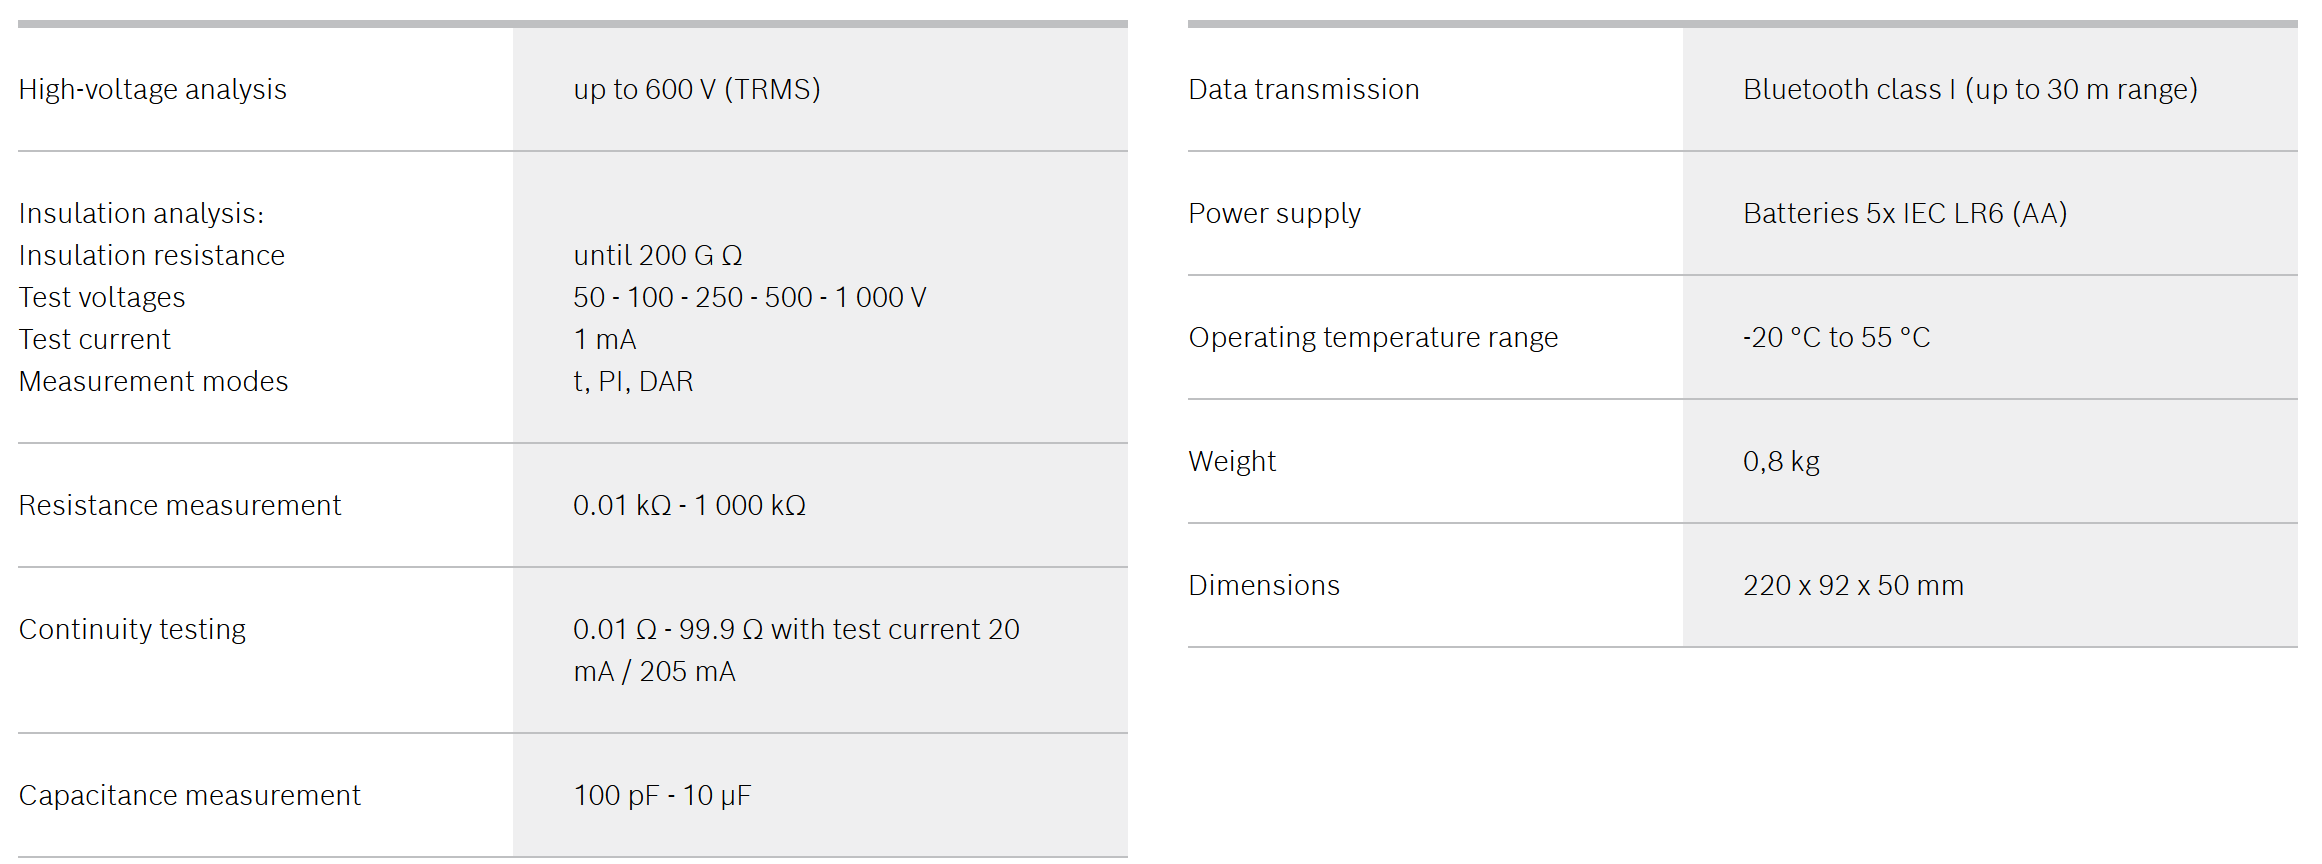Click the Data transmission label

point(1303,90)
